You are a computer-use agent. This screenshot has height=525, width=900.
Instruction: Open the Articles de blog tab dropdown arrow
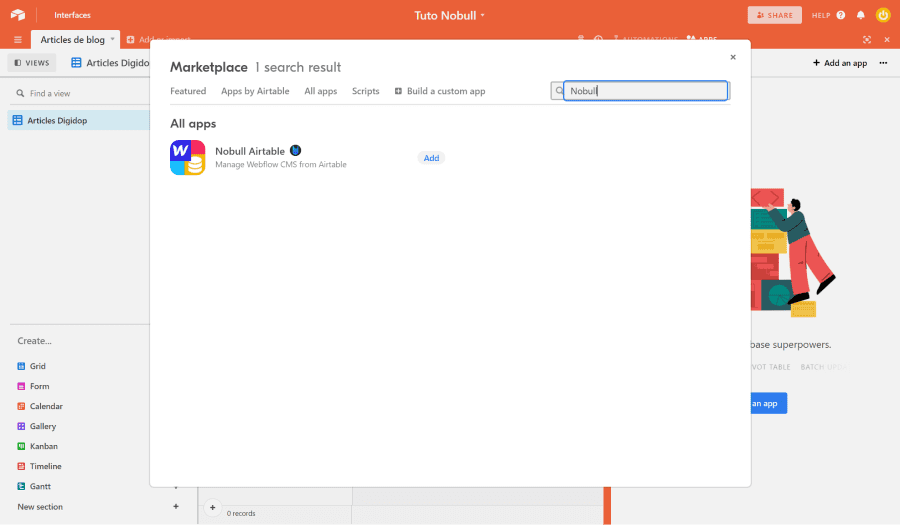click(112, 39)
